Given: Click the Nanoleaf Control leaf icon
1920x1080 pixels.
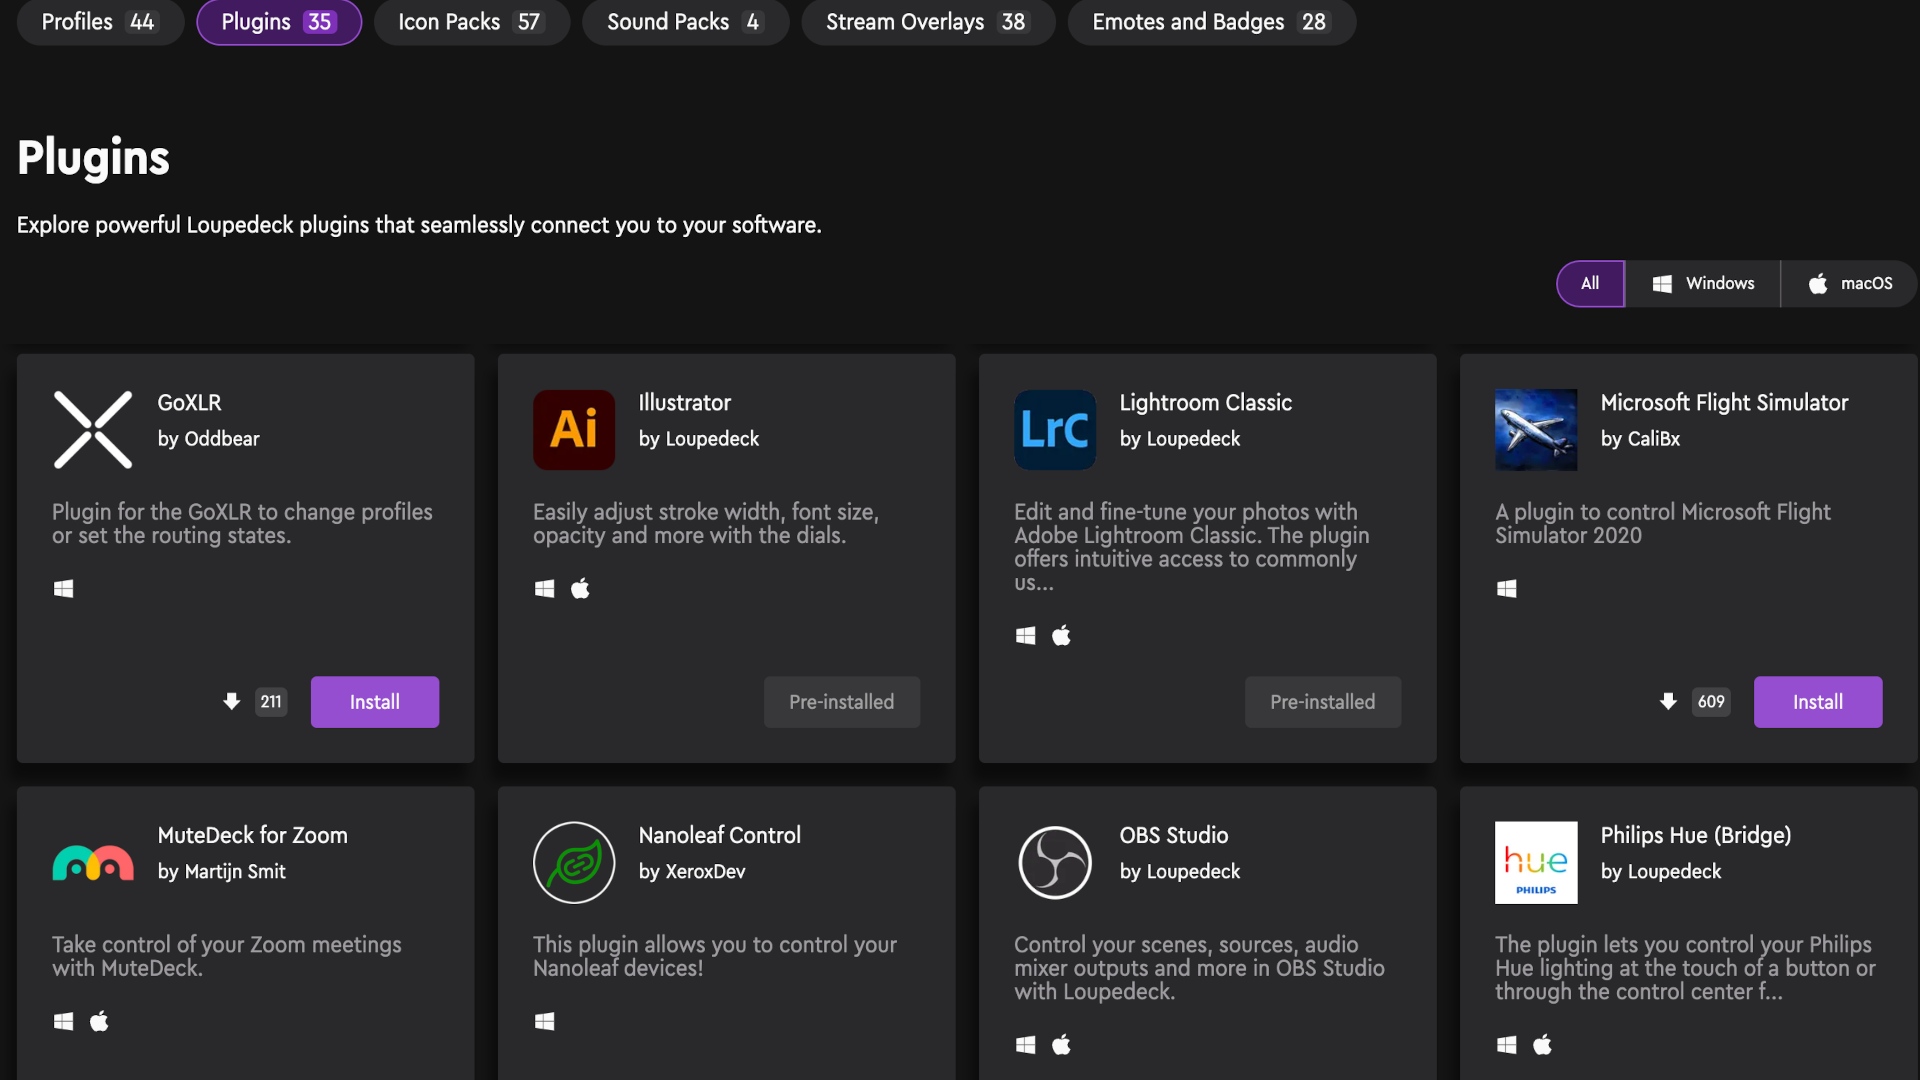Looking at the screenshot, I should [x=574, y=863].
